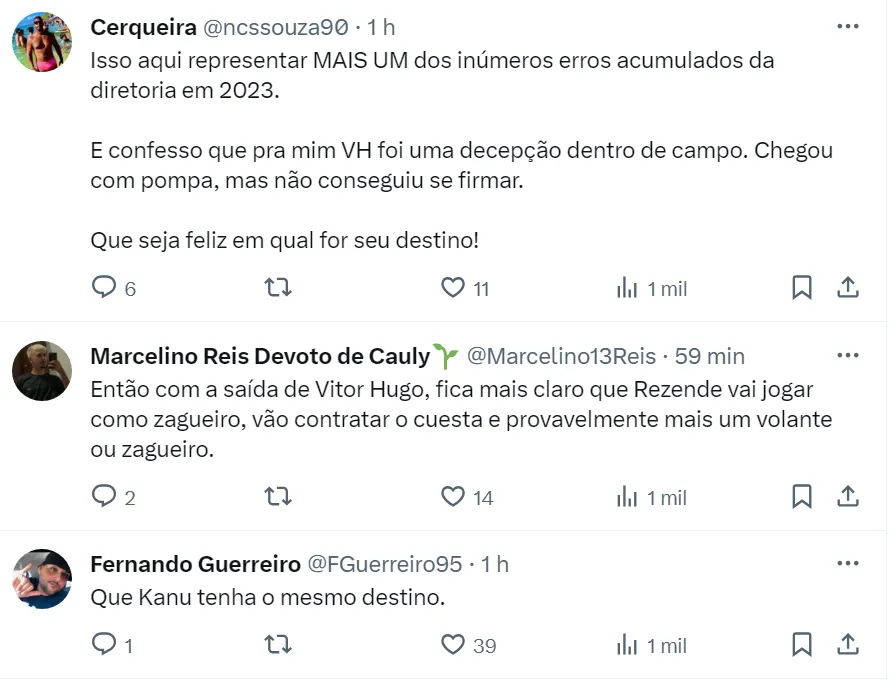View analytics of Cerqueira's tweet

coord(627,288)
